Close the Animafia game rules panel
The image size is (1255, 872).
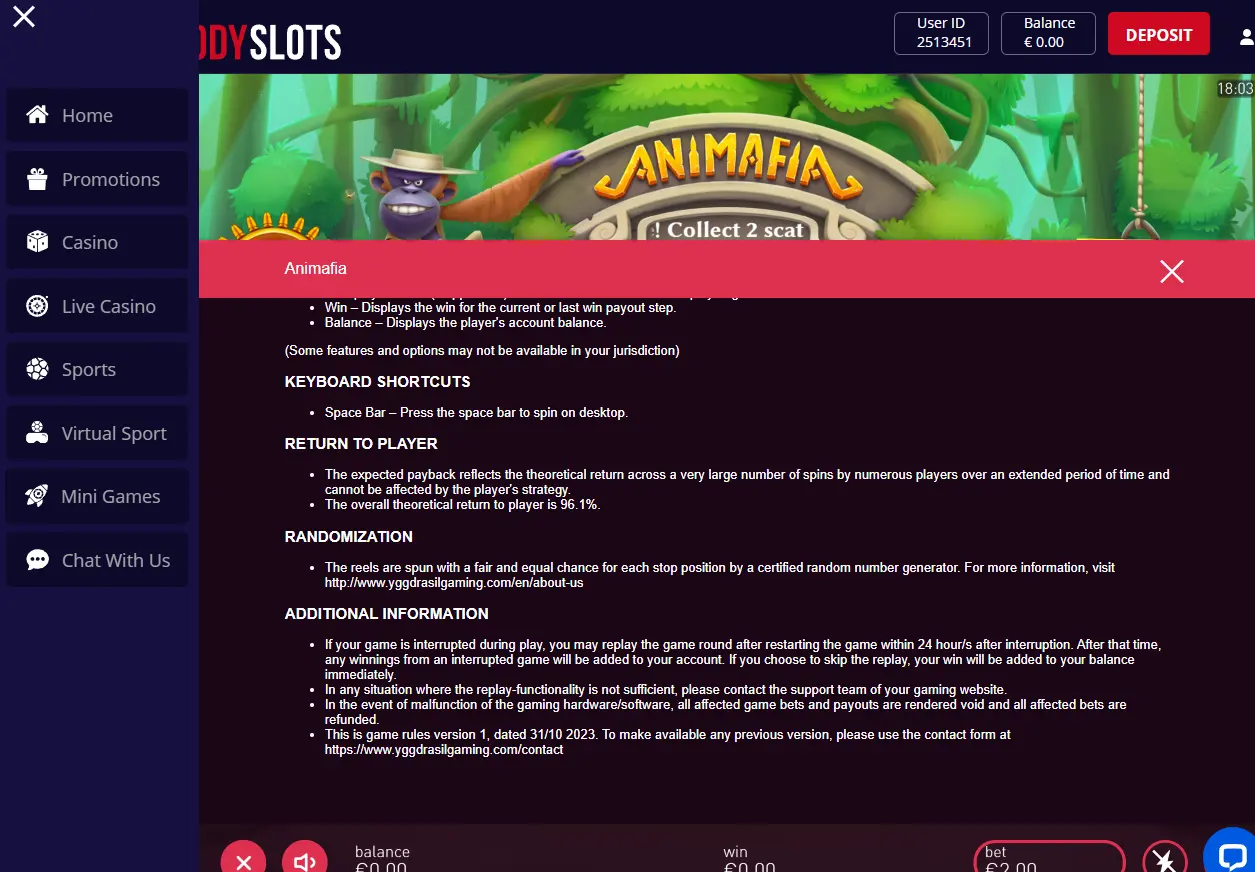1172,271
